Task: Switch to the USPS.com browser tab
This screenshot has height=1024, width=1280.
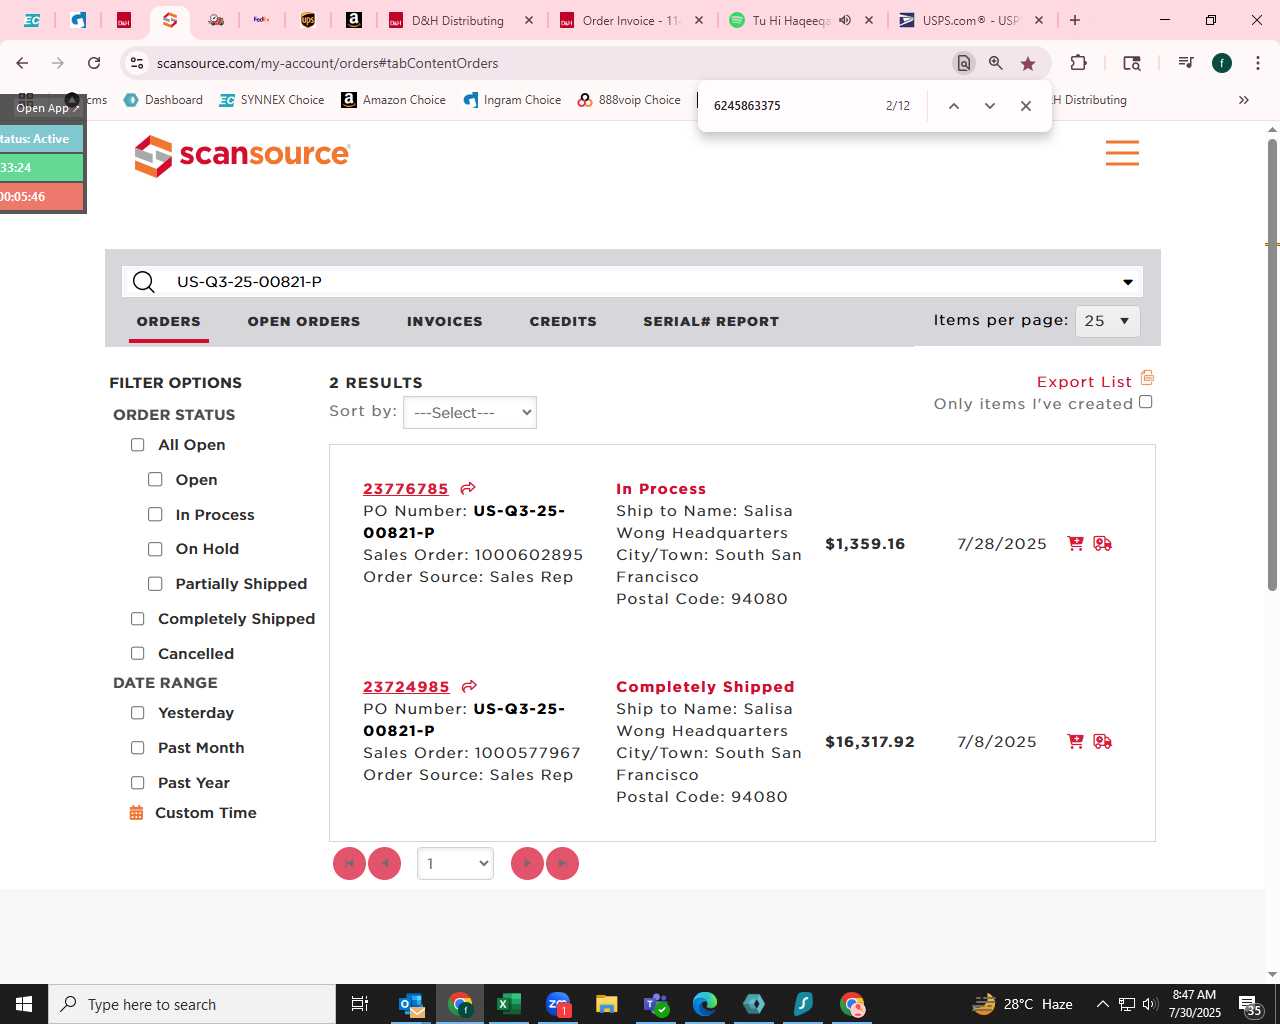Action: tap(970, 20)
